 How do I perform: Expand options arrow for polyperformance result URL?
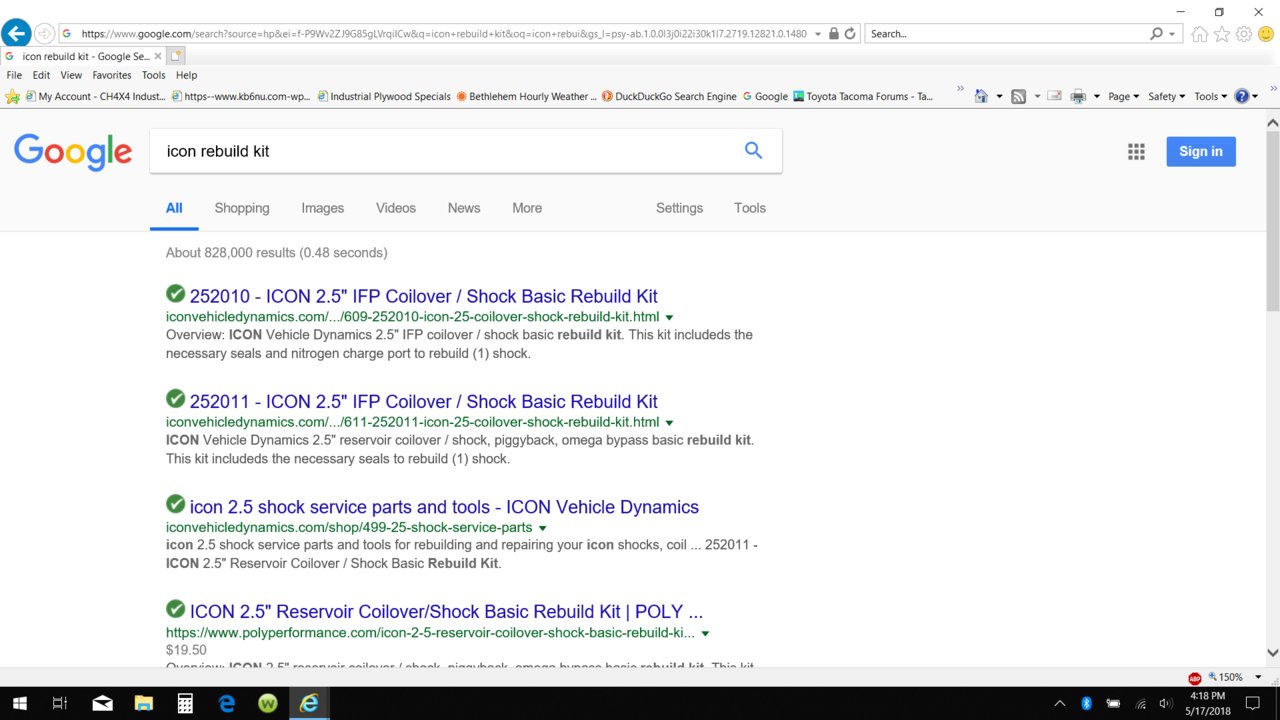pos(705,633)
